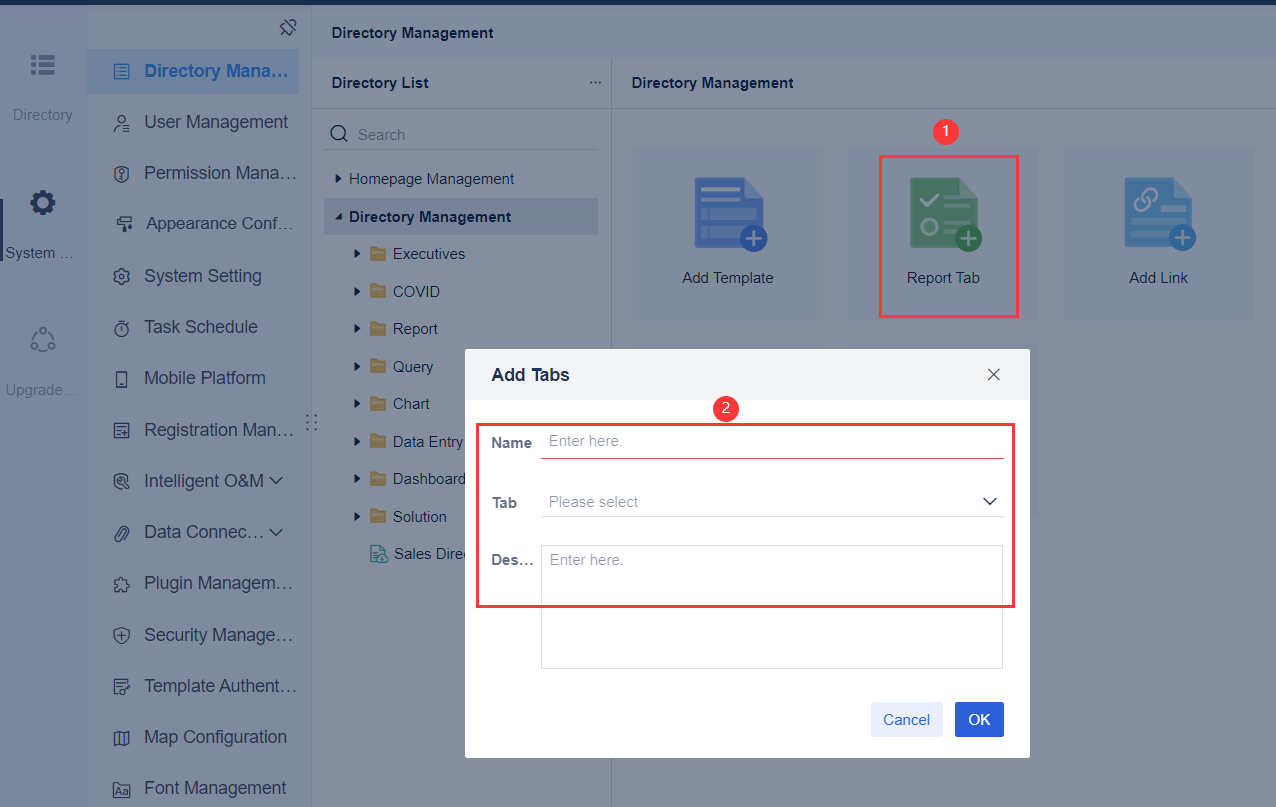This screenshot has width=1276, height=807.
Task: Click the pin icon above the sidebar
Action: click(x=288, y=27)
